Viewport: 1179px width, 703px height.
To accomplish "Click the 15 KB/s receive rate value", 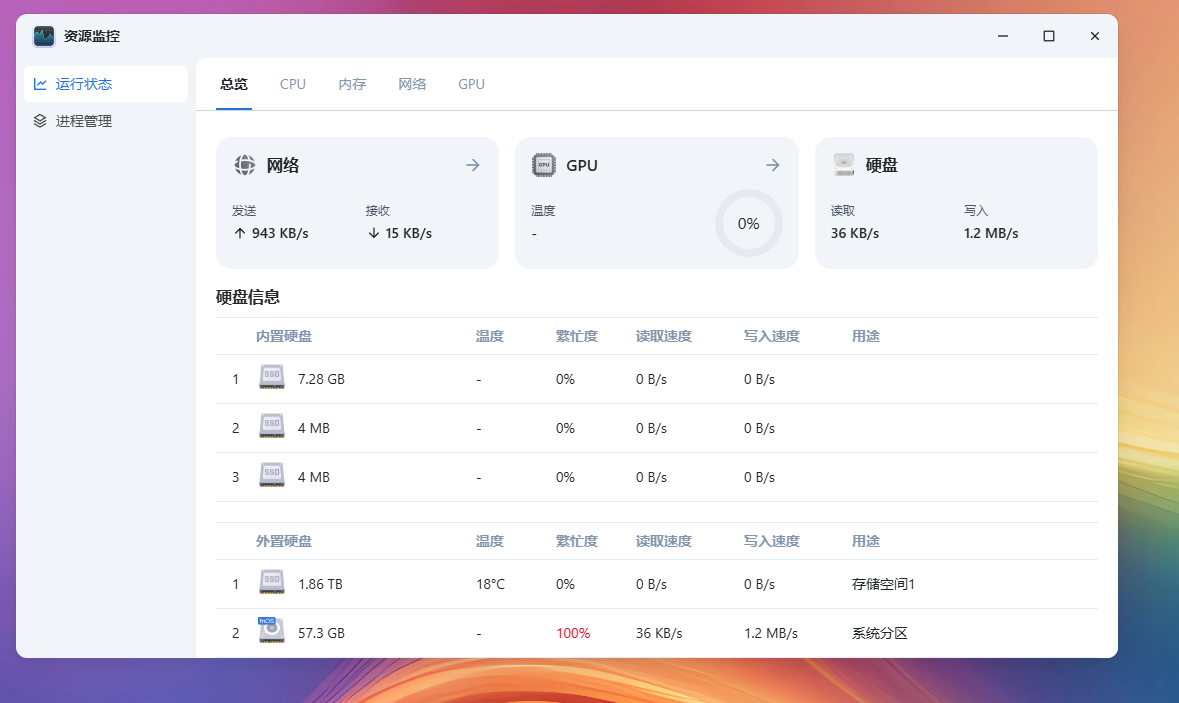I will 408,233.
